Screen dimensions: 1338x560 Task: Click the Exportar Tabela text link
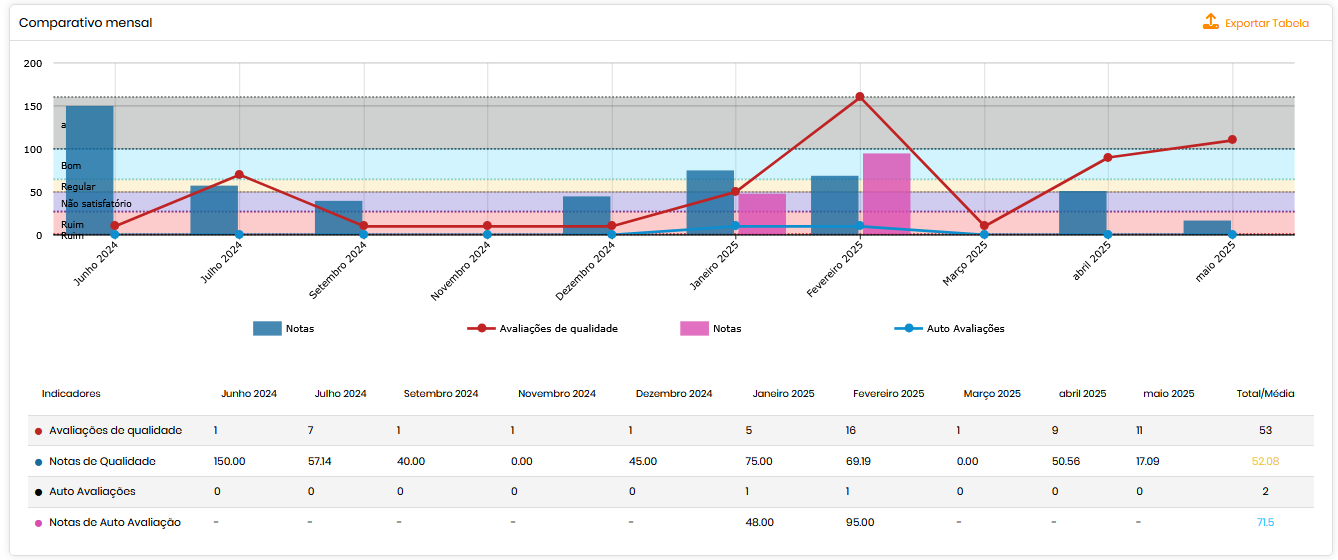(1266, 23)
